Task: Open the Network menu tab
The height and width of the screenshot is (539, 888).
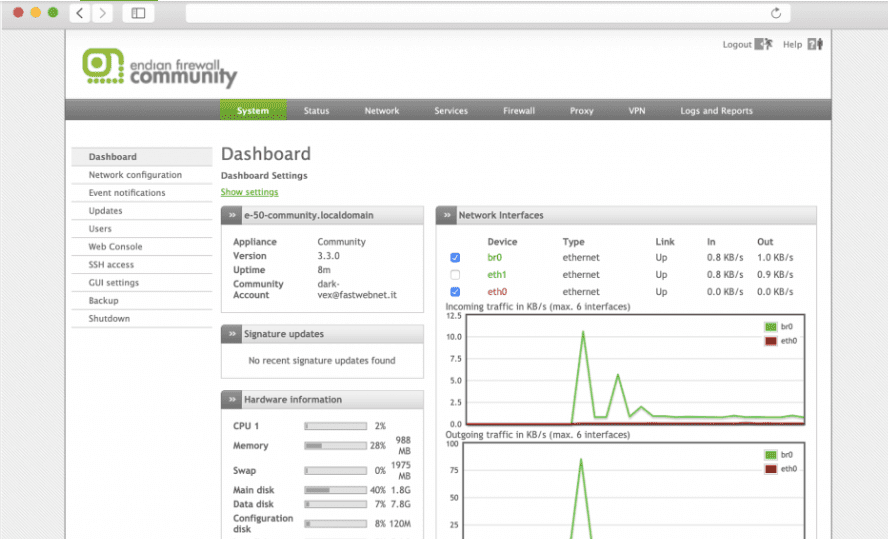Action: (x=382, y=111)
